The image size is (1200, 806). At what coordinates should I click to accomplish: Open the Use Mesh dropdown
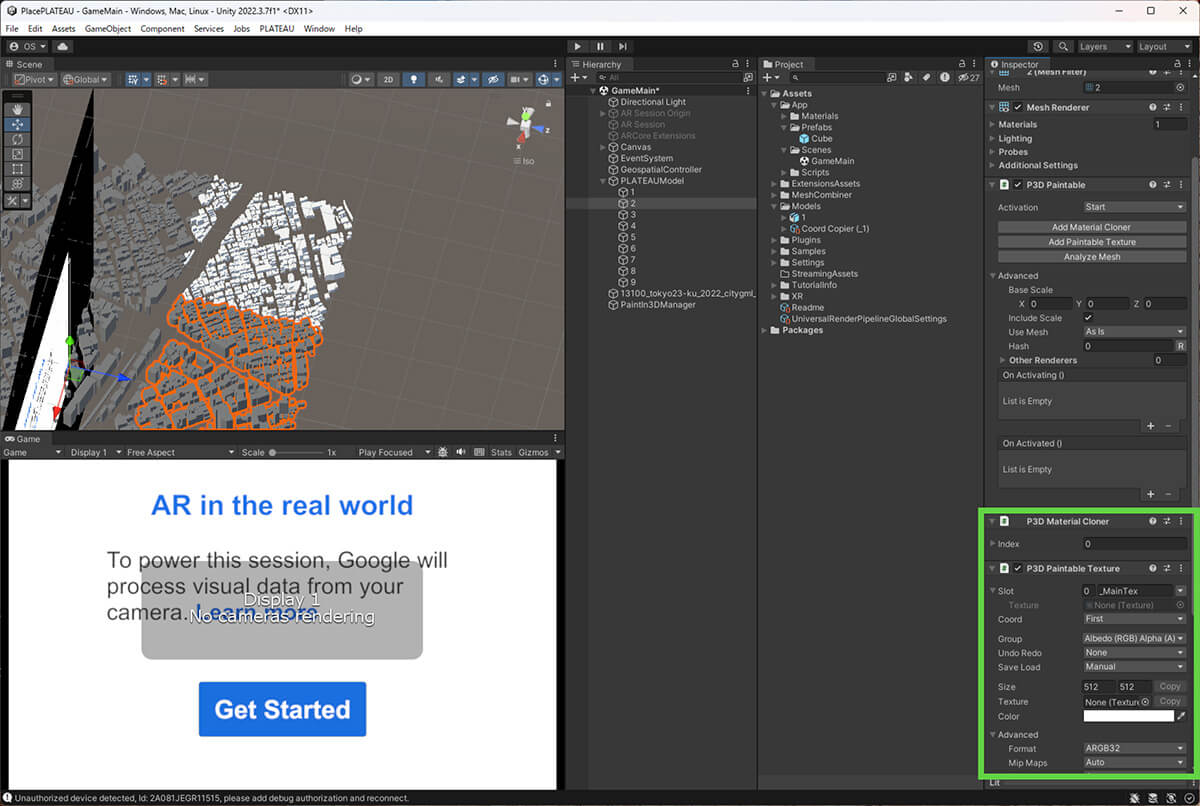coord(1134,332)
